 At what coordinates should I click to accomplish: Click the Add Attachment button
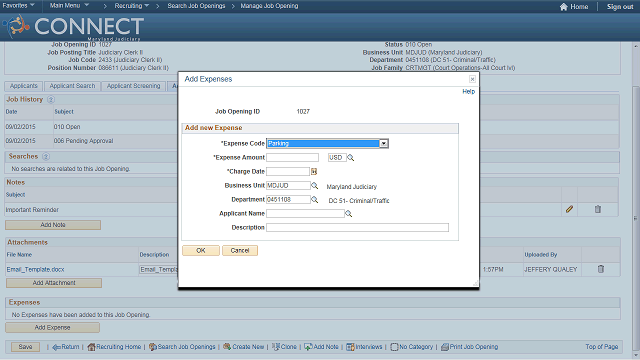[x=54, y=283]
